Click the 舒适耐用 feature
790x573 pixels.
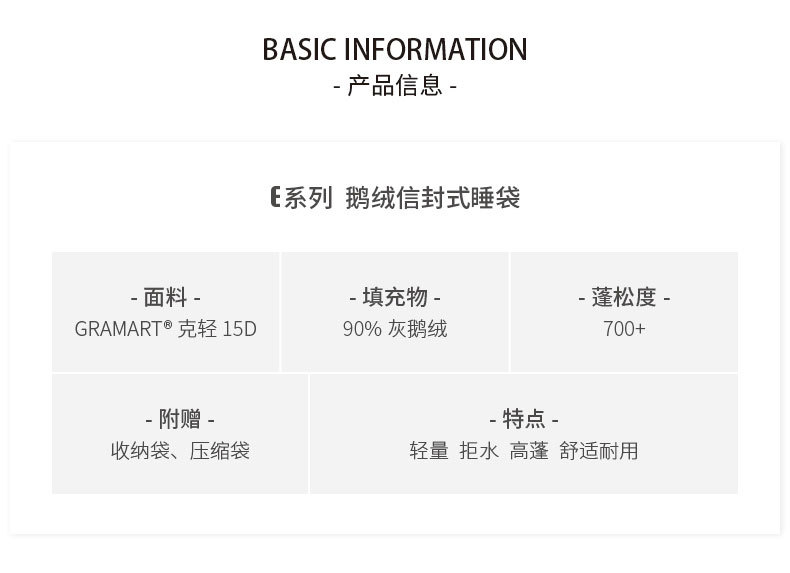coord(599,451)
